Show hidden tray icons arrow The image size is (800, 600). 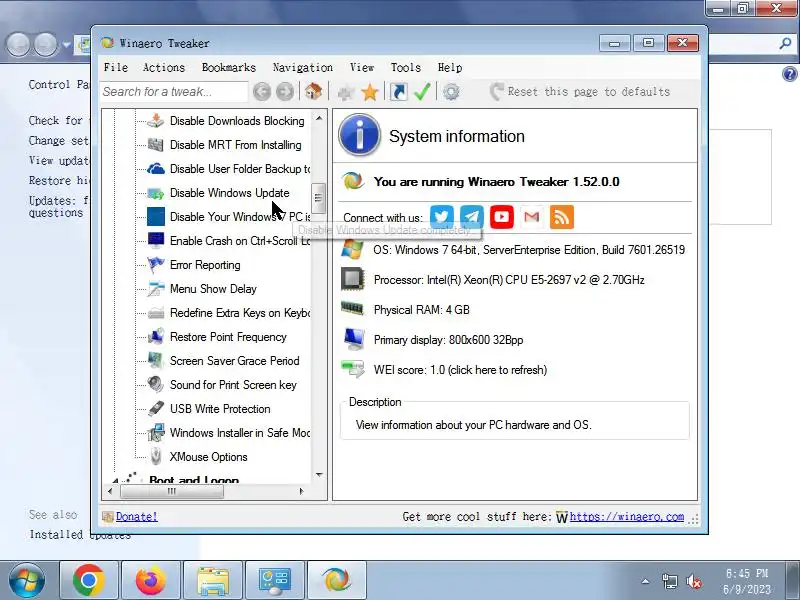(x=645, y=581)
